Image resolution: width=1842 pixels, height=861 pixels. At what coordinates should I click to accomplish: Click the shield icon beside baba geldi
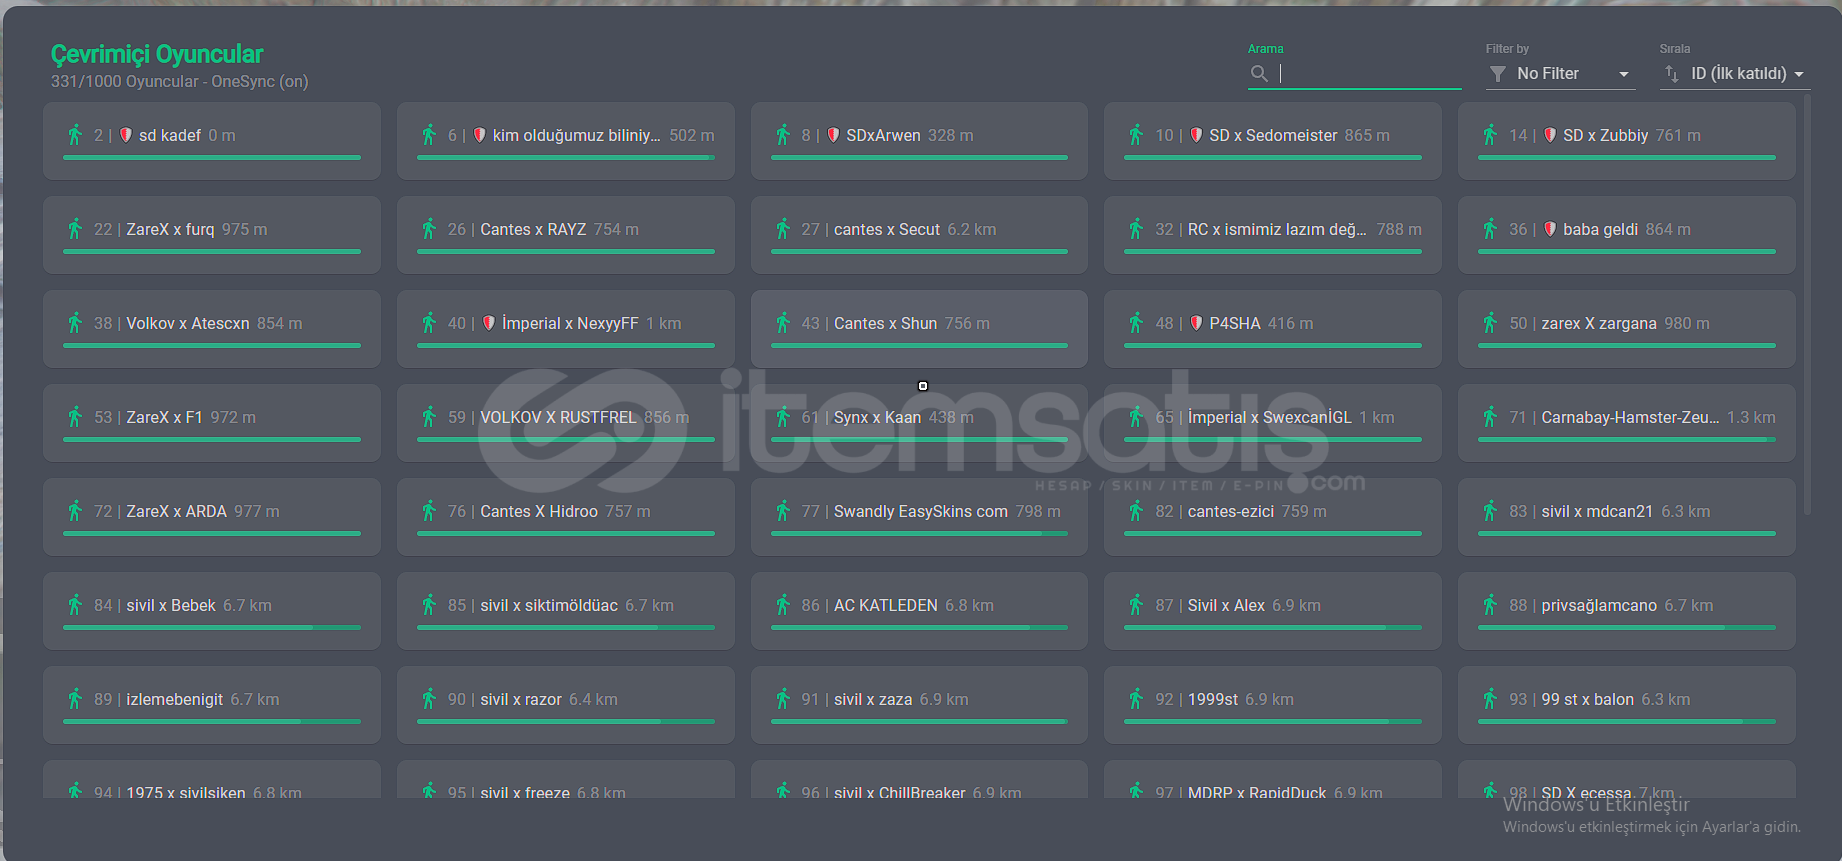click(1549, 229)
